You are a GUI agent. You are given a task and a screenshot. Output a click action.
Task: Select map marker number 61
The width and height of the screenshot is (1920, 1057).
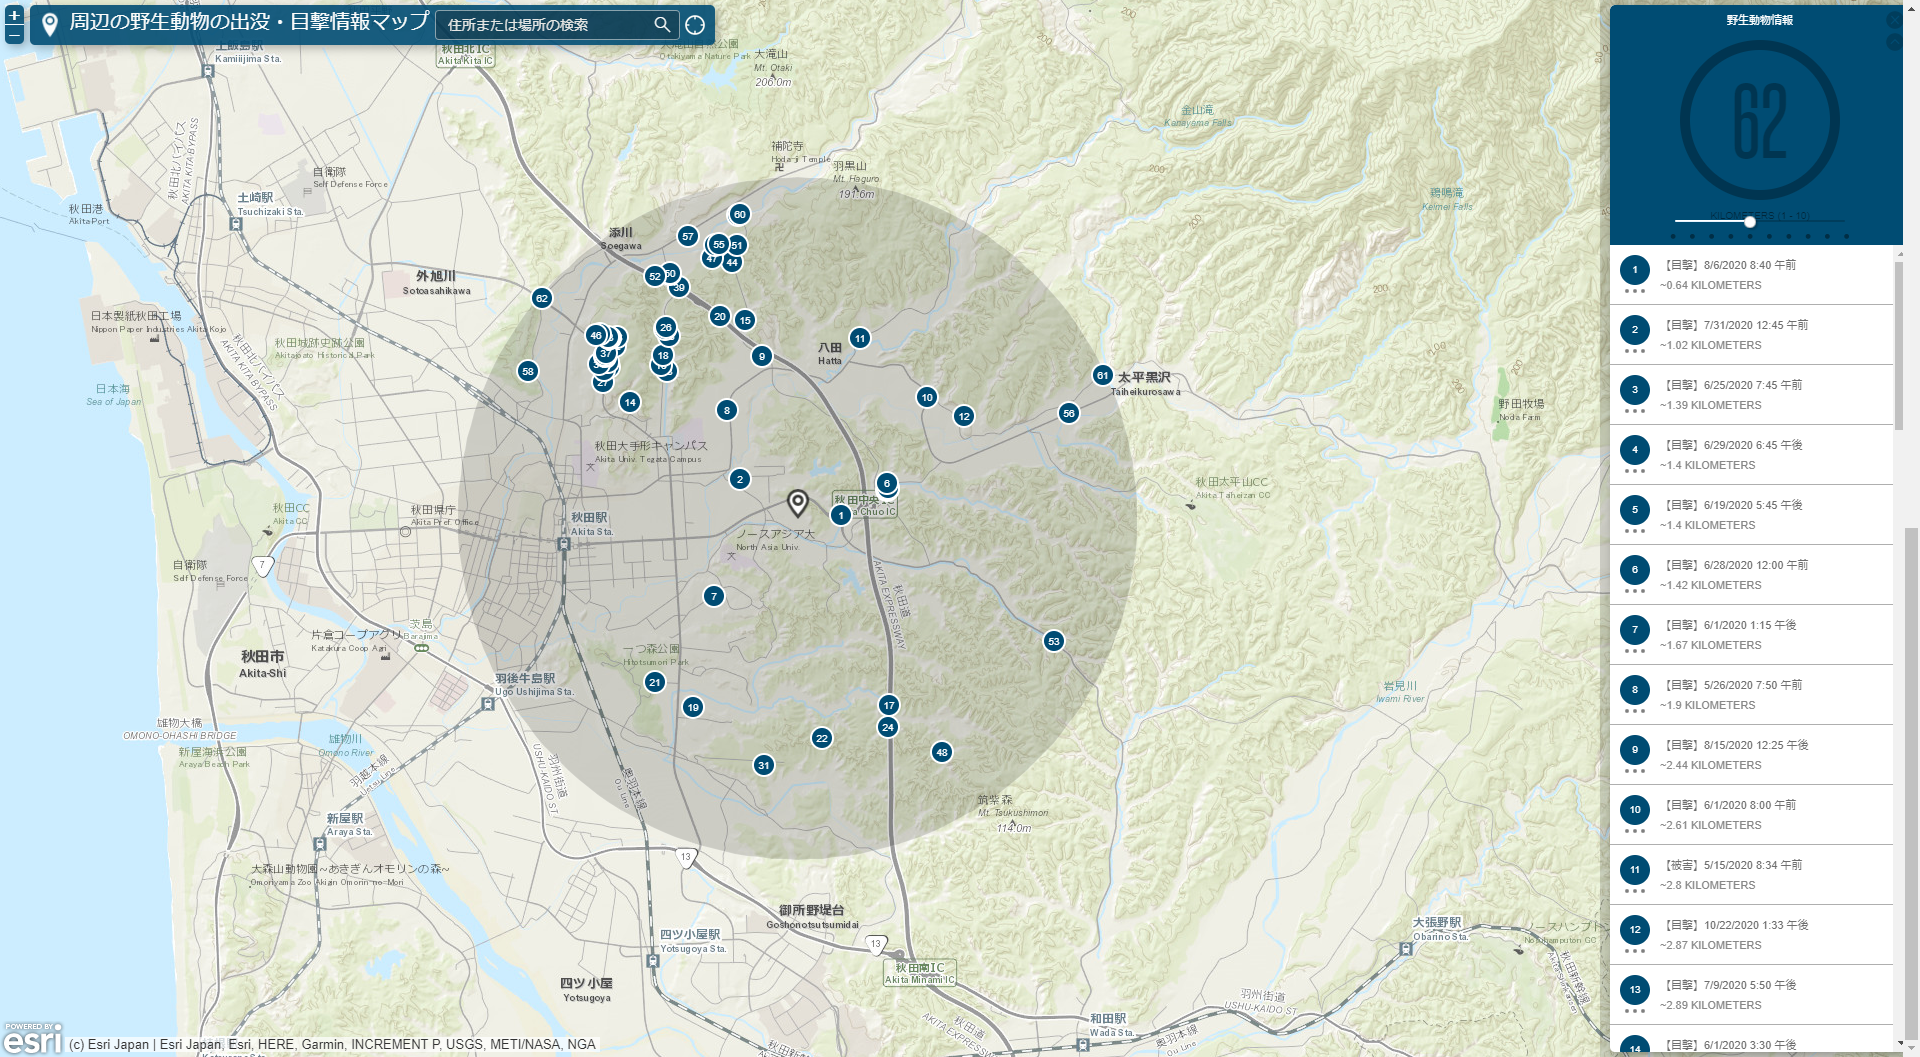coord(1102,375)
